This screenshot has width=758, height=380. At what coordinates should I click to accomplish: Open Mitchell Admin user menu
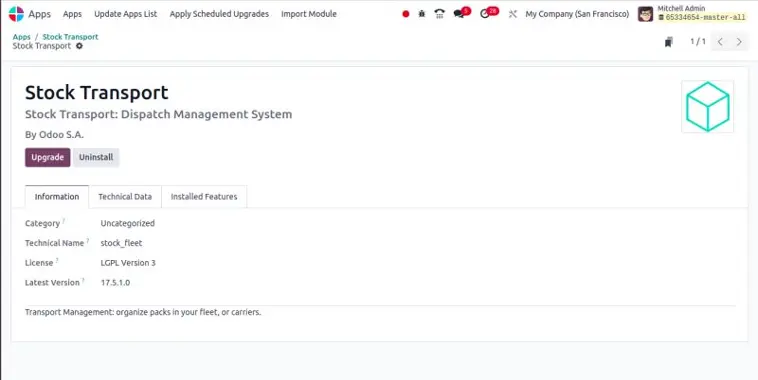click(692, 14)
